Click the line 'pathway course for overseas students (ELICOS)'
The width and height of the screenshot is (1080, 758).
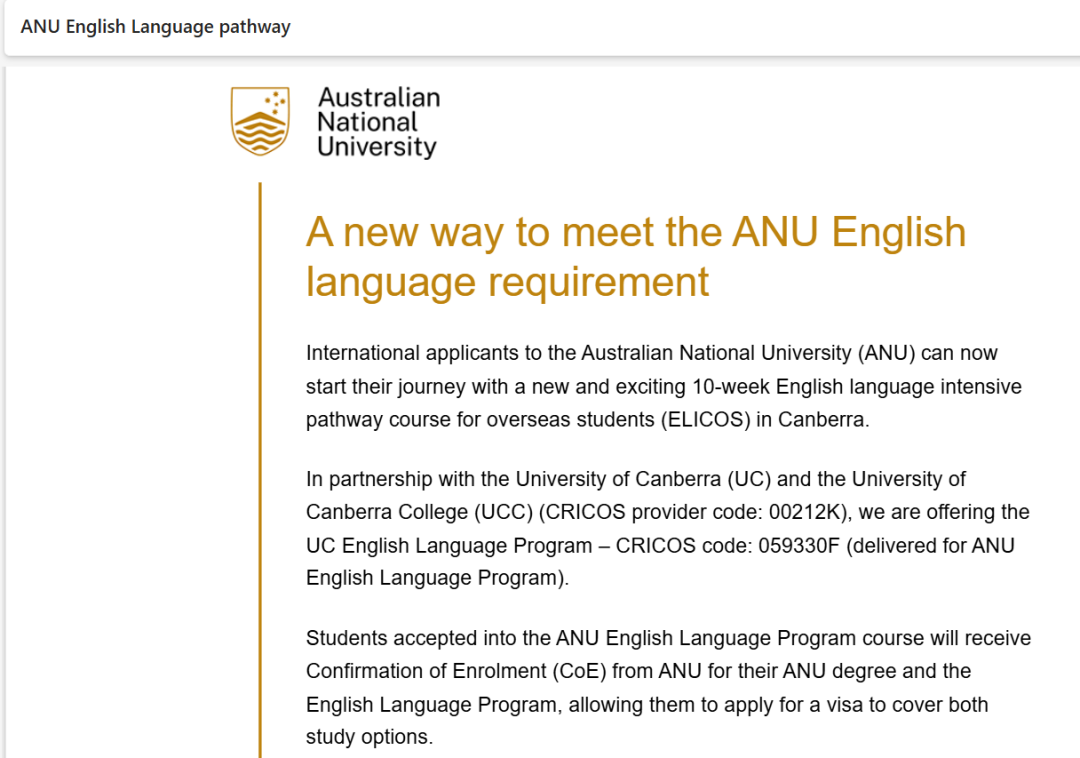click(x=588, y=419)
